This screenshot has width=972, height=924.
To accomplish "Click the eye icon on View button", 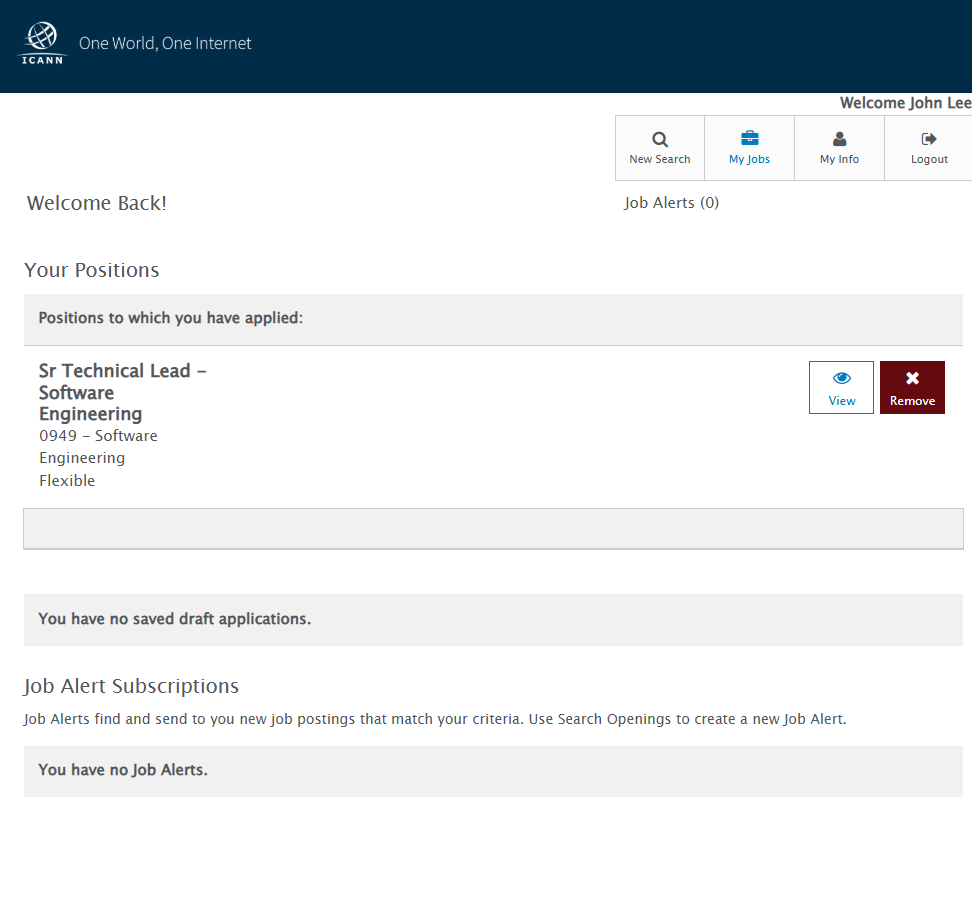I will (841, 378).
